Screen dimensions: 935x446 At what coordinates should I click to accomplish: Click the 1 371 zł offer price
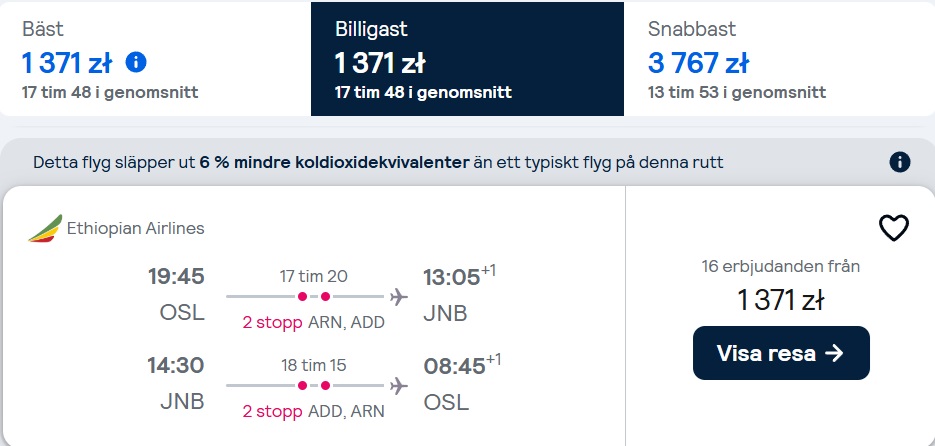[x=781, y=300]
